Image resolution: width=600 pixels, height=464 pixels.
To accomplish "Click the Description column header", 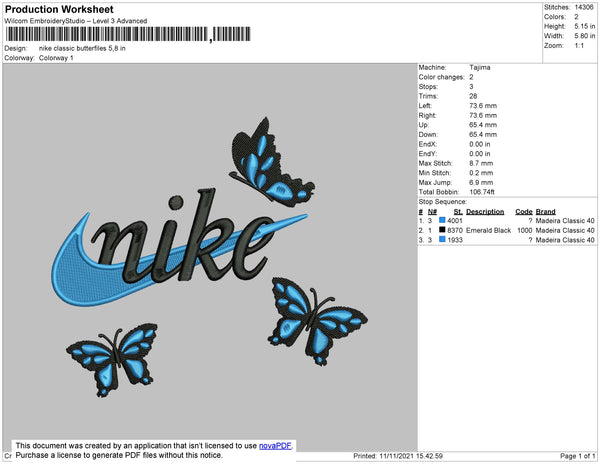I will 485,212.
